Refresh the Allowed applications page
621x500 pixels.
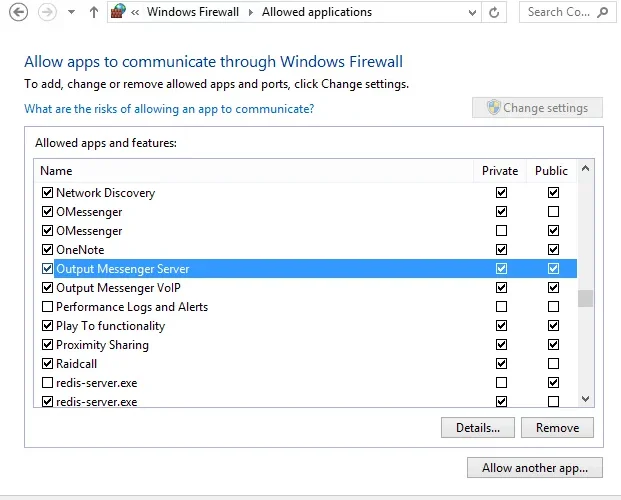point(494,13)
